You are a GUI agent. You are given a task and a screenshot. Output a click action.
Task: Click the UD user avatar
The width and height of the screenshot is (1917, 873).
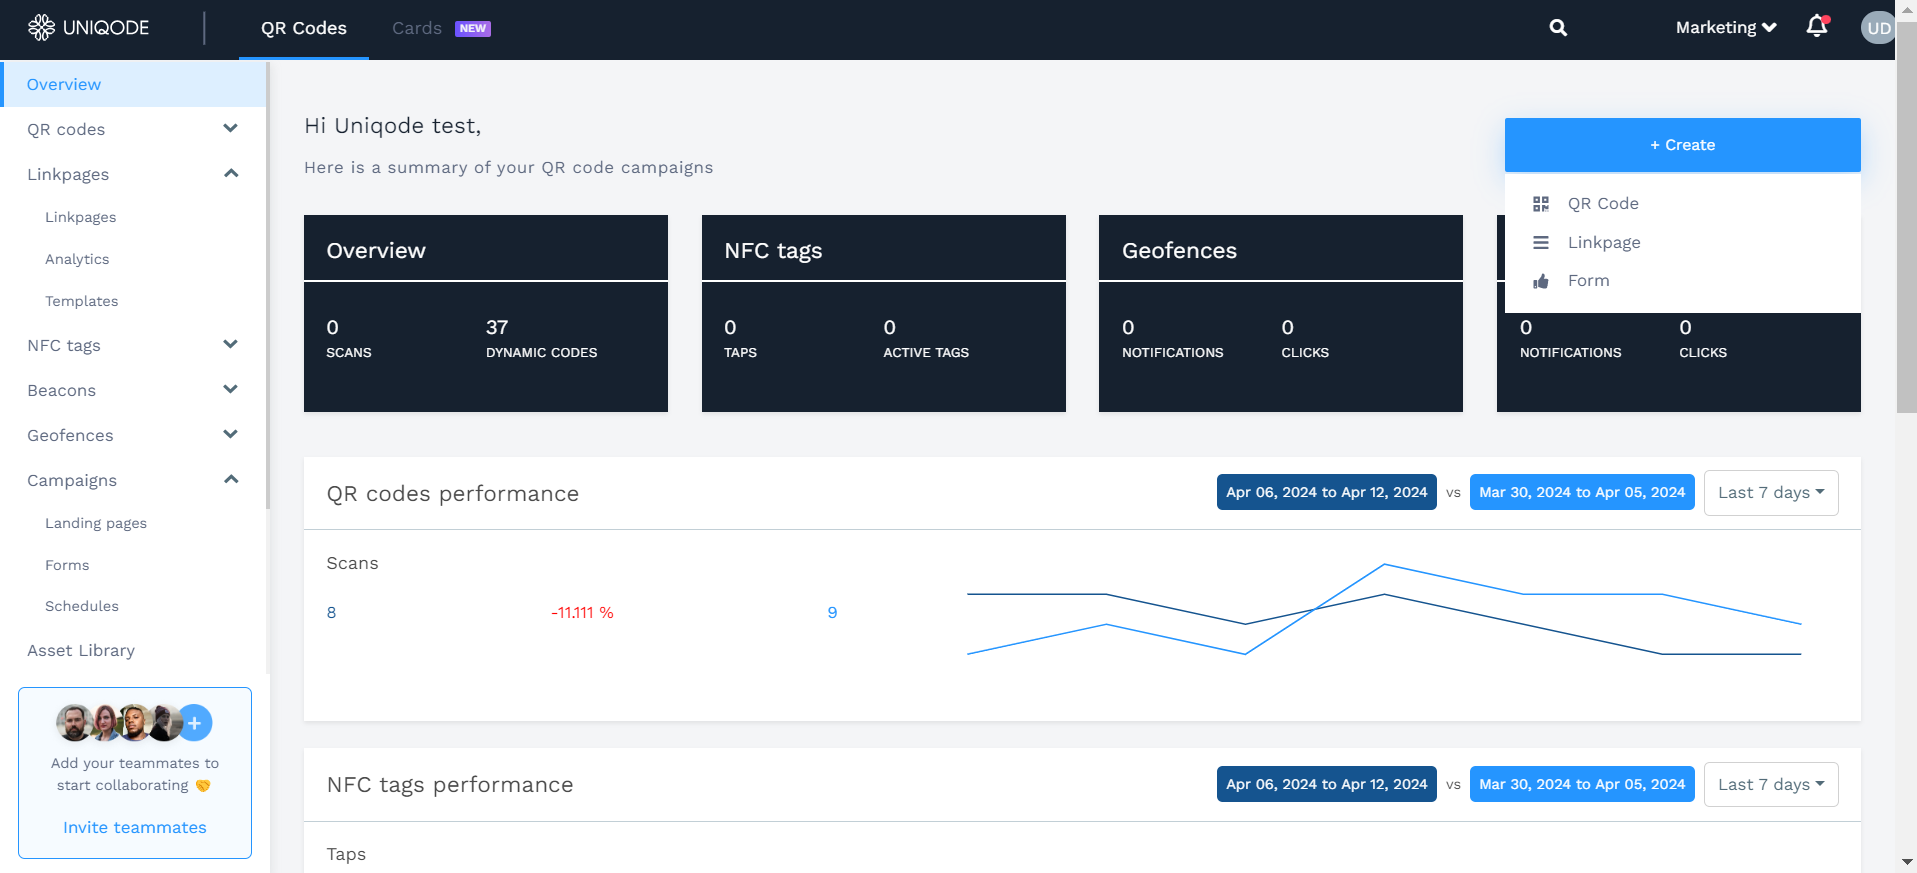(1877, 28)
